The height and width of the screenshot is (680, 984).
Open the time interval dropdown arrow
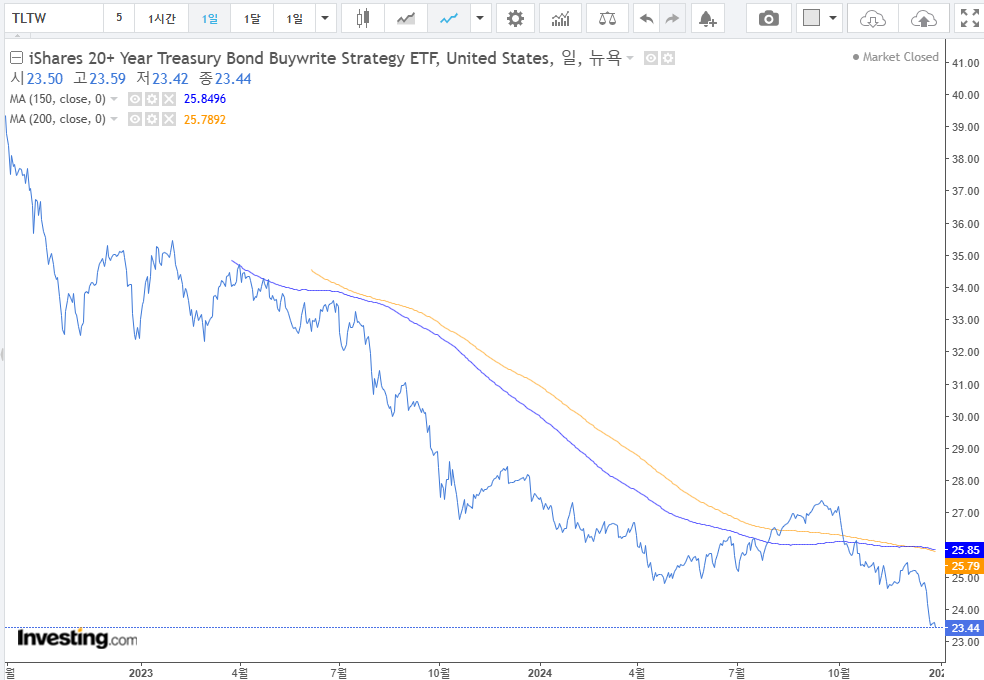coord(325,18)
